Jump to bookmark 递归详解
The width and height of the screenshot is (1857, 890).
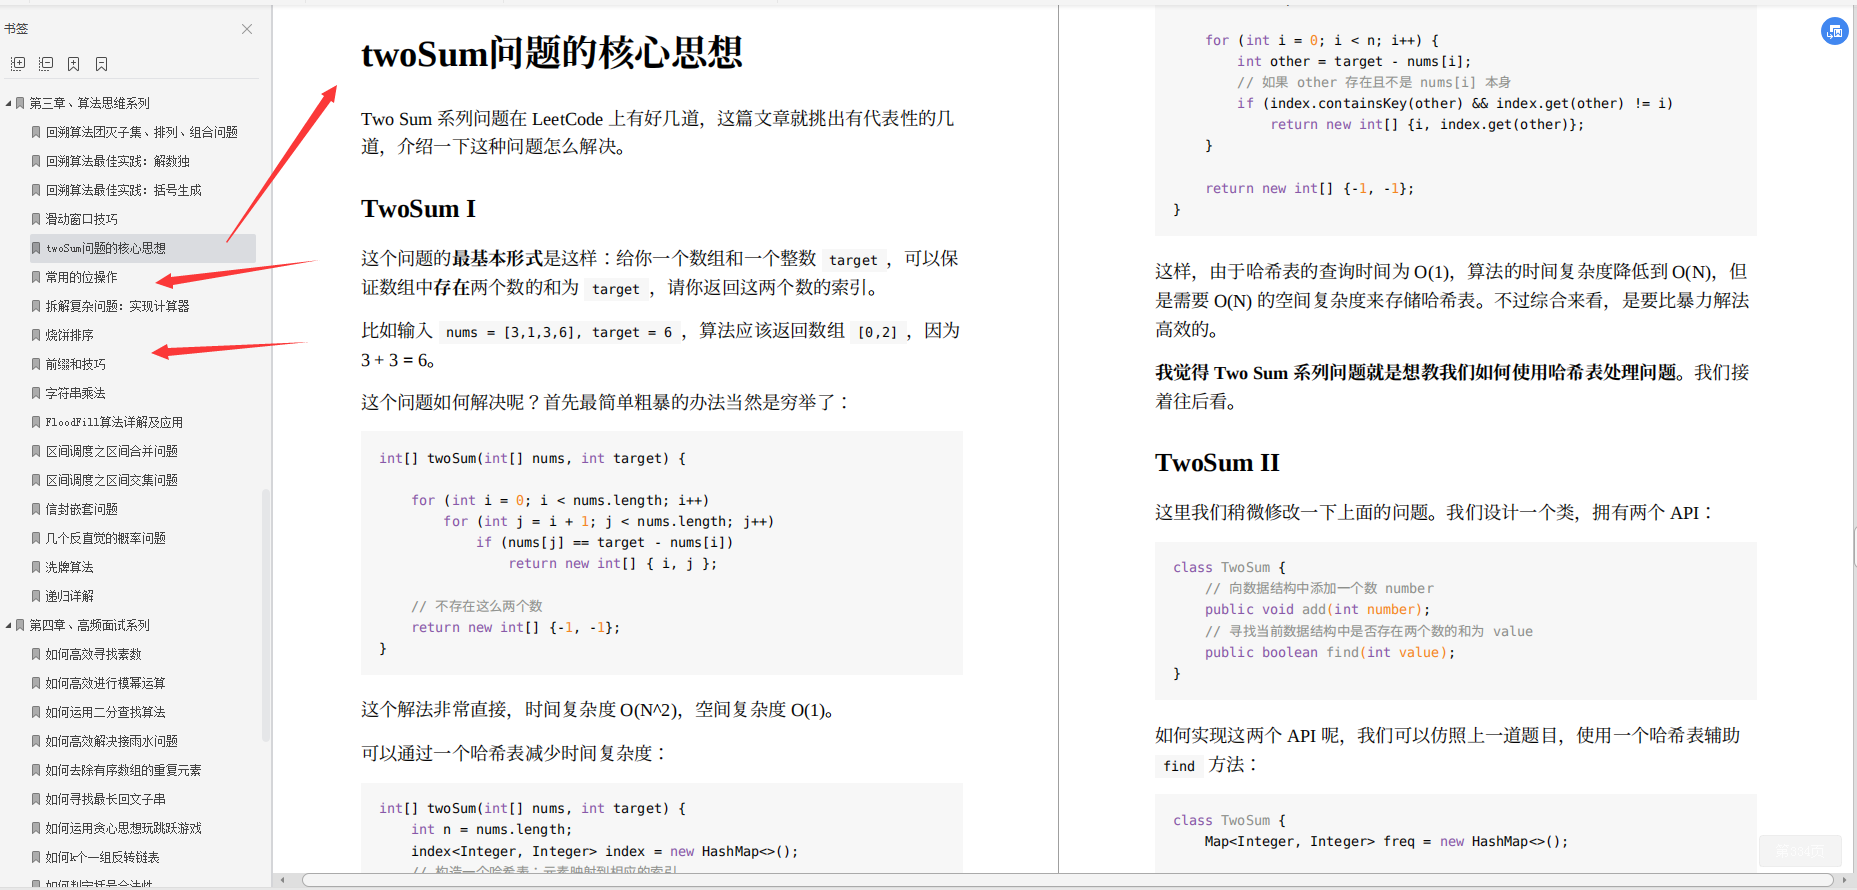pyautogui.click(x=69, y=596)
